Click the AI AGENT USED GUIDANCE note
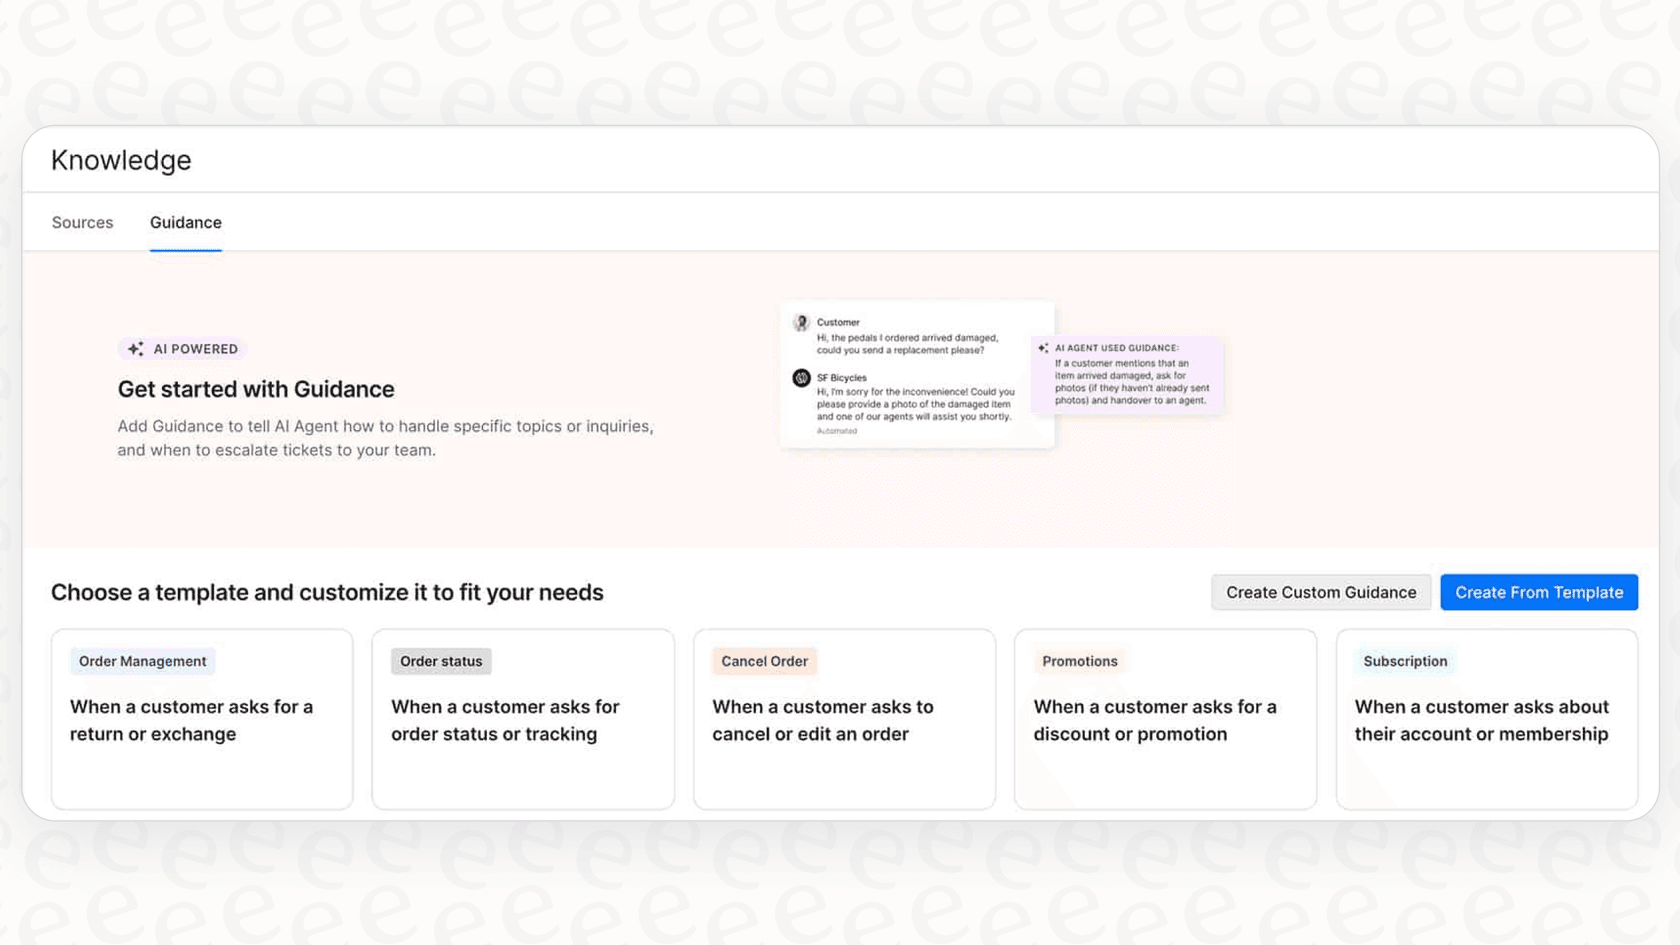This screenshot has height=945, width=1680. [x=1128, y=375]
